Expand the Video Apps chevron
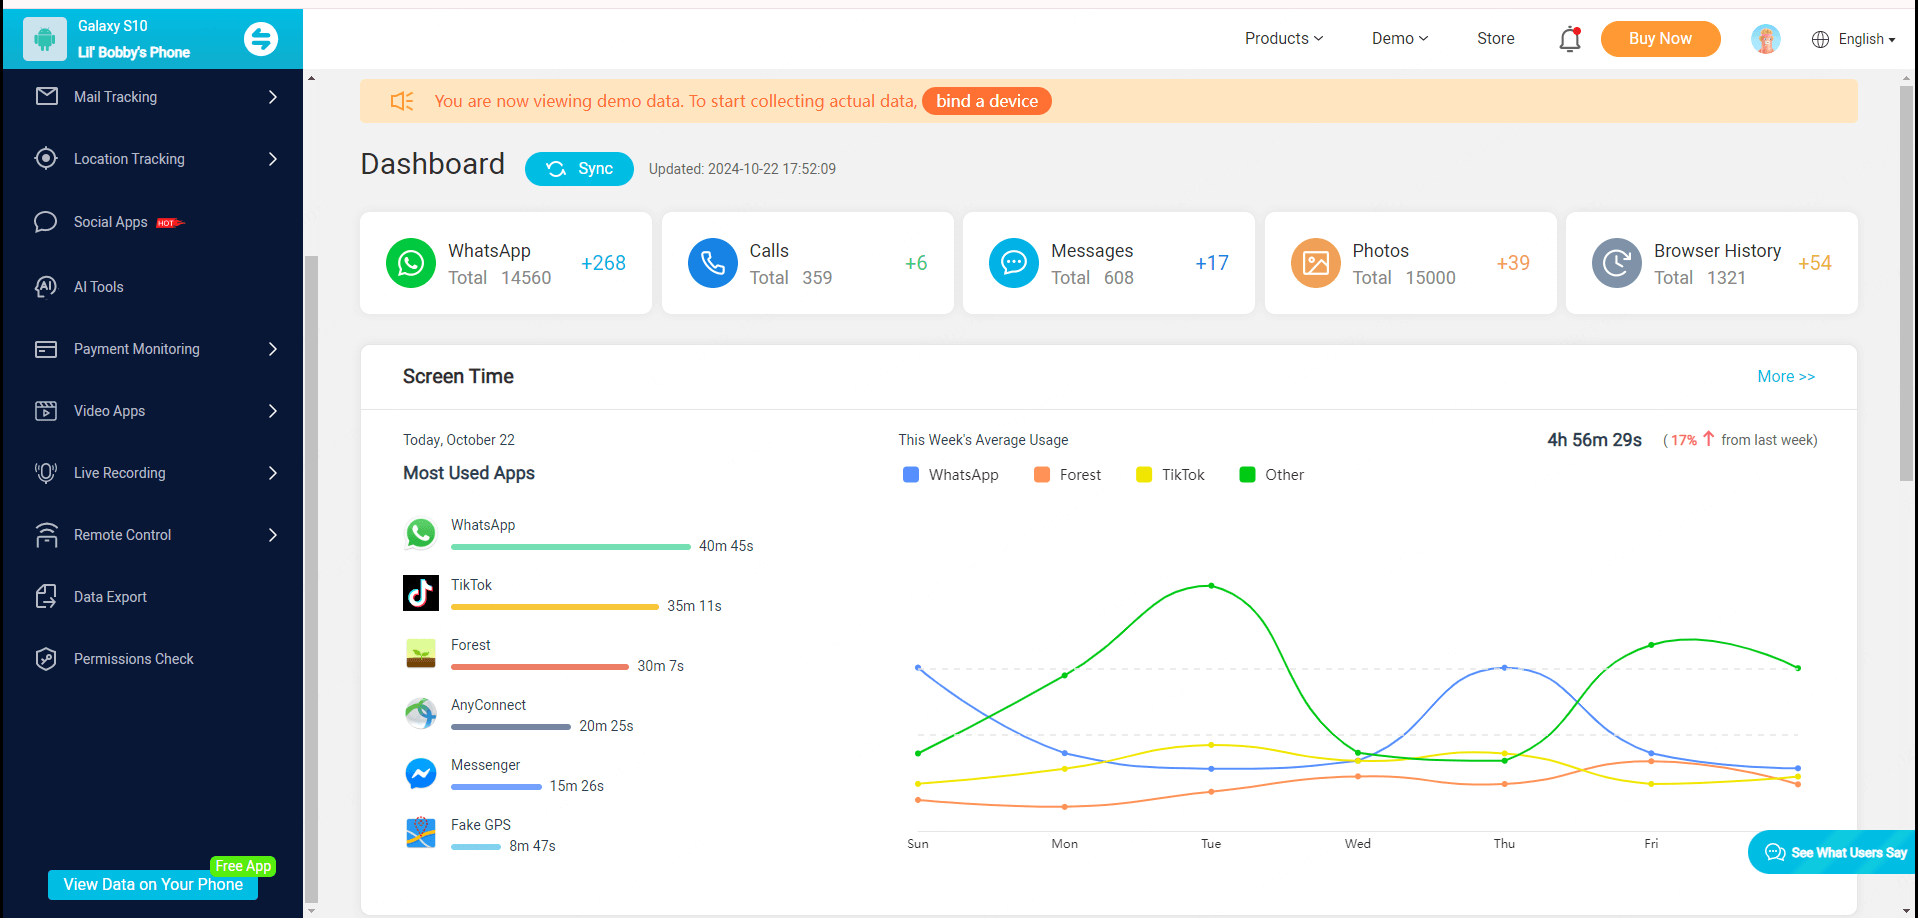 [273, 411]
